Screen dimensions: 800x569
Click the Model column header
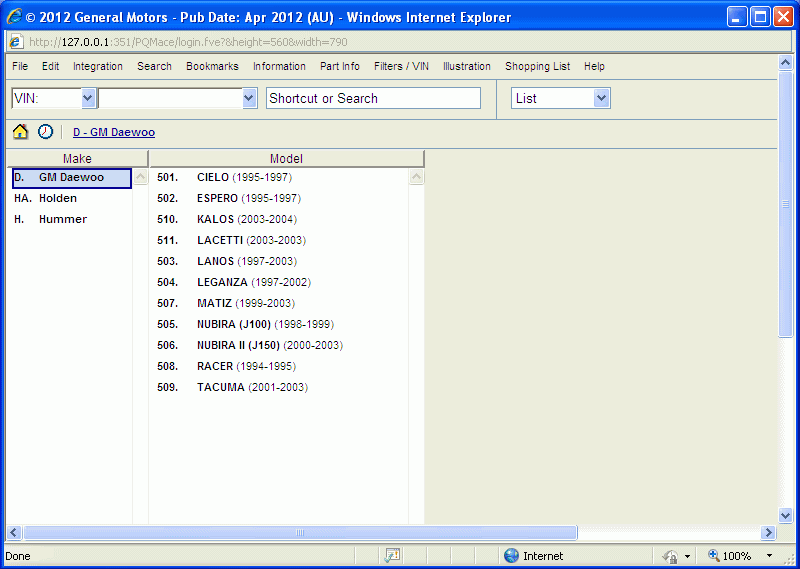click(287, 159)
